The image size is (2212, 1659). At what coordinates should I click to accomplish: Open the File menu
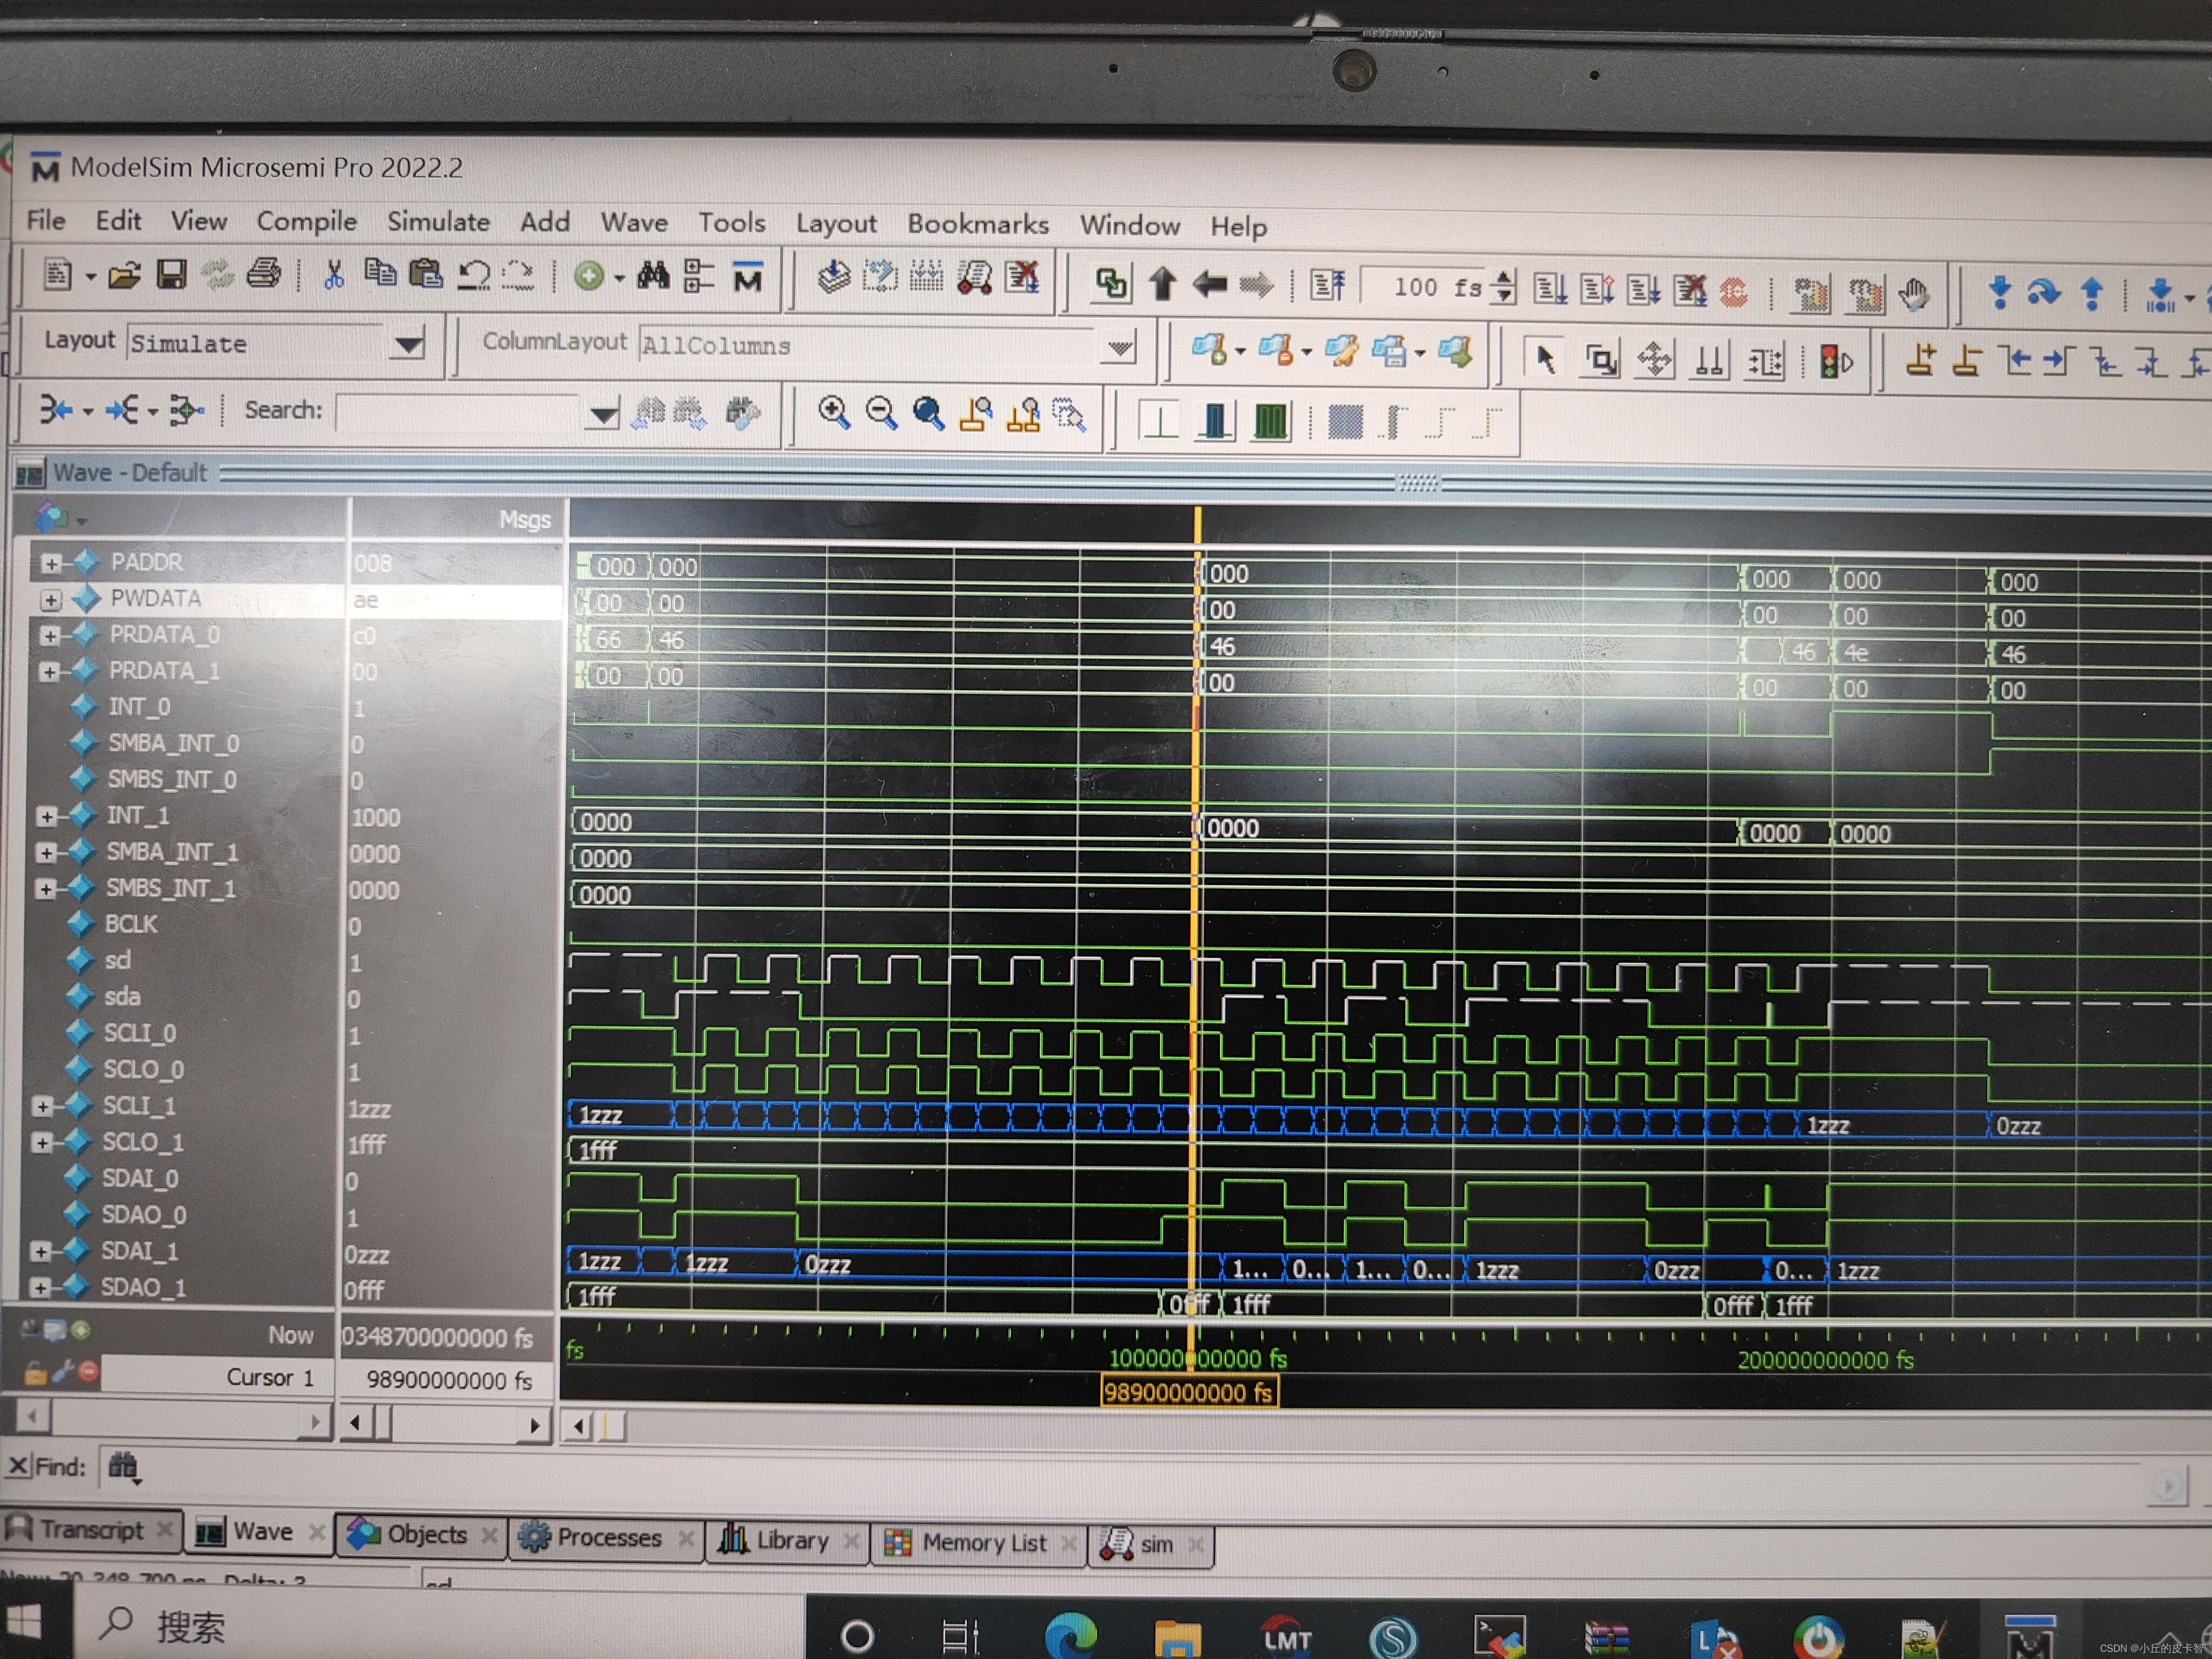coord(46,220)
